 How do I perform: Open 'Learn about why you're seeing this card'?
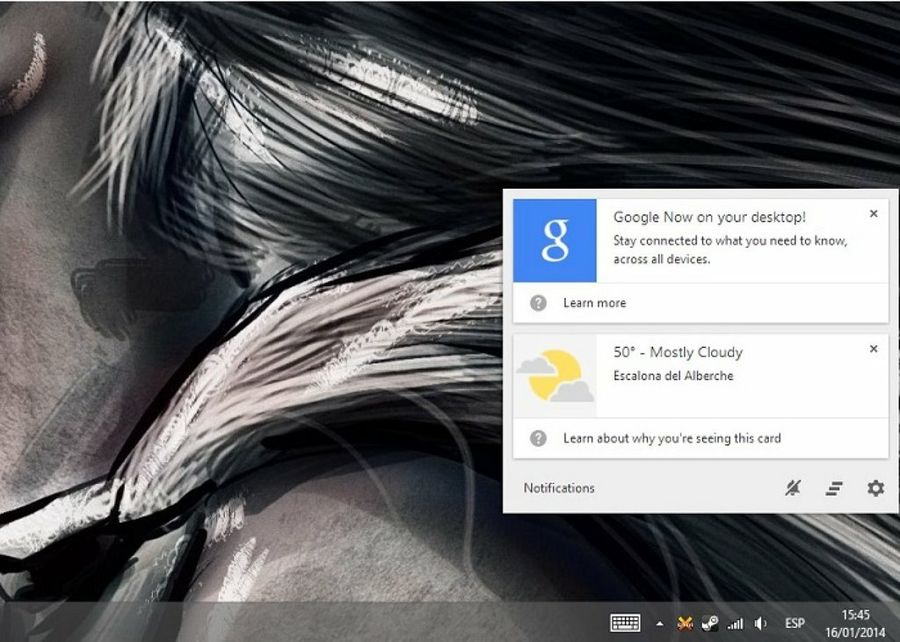coord(671,438)
